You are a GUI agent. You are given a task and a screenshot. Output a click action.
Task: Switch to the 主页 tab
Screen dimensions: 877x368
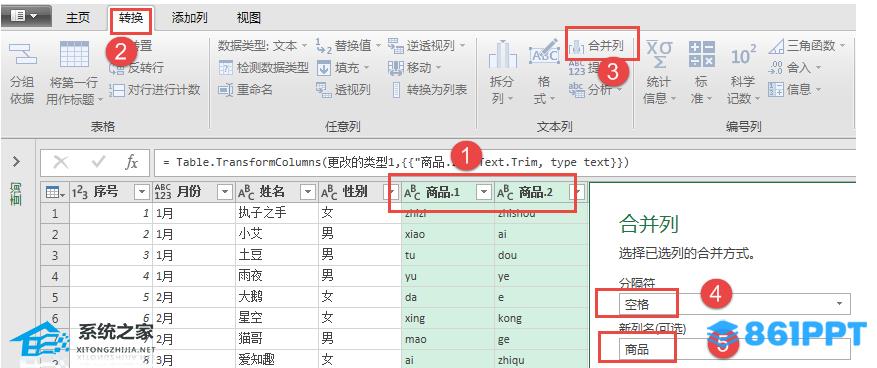[x=78, y=18]
